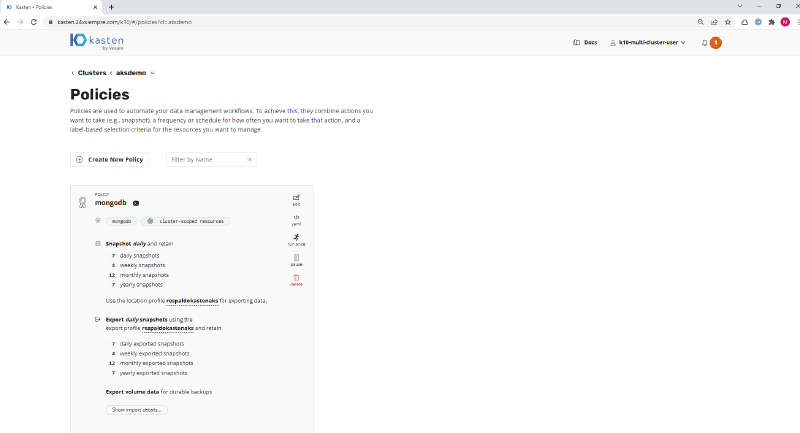
Task: Click the address bar zoom magnifier icon
Action: tap(701, 22)
